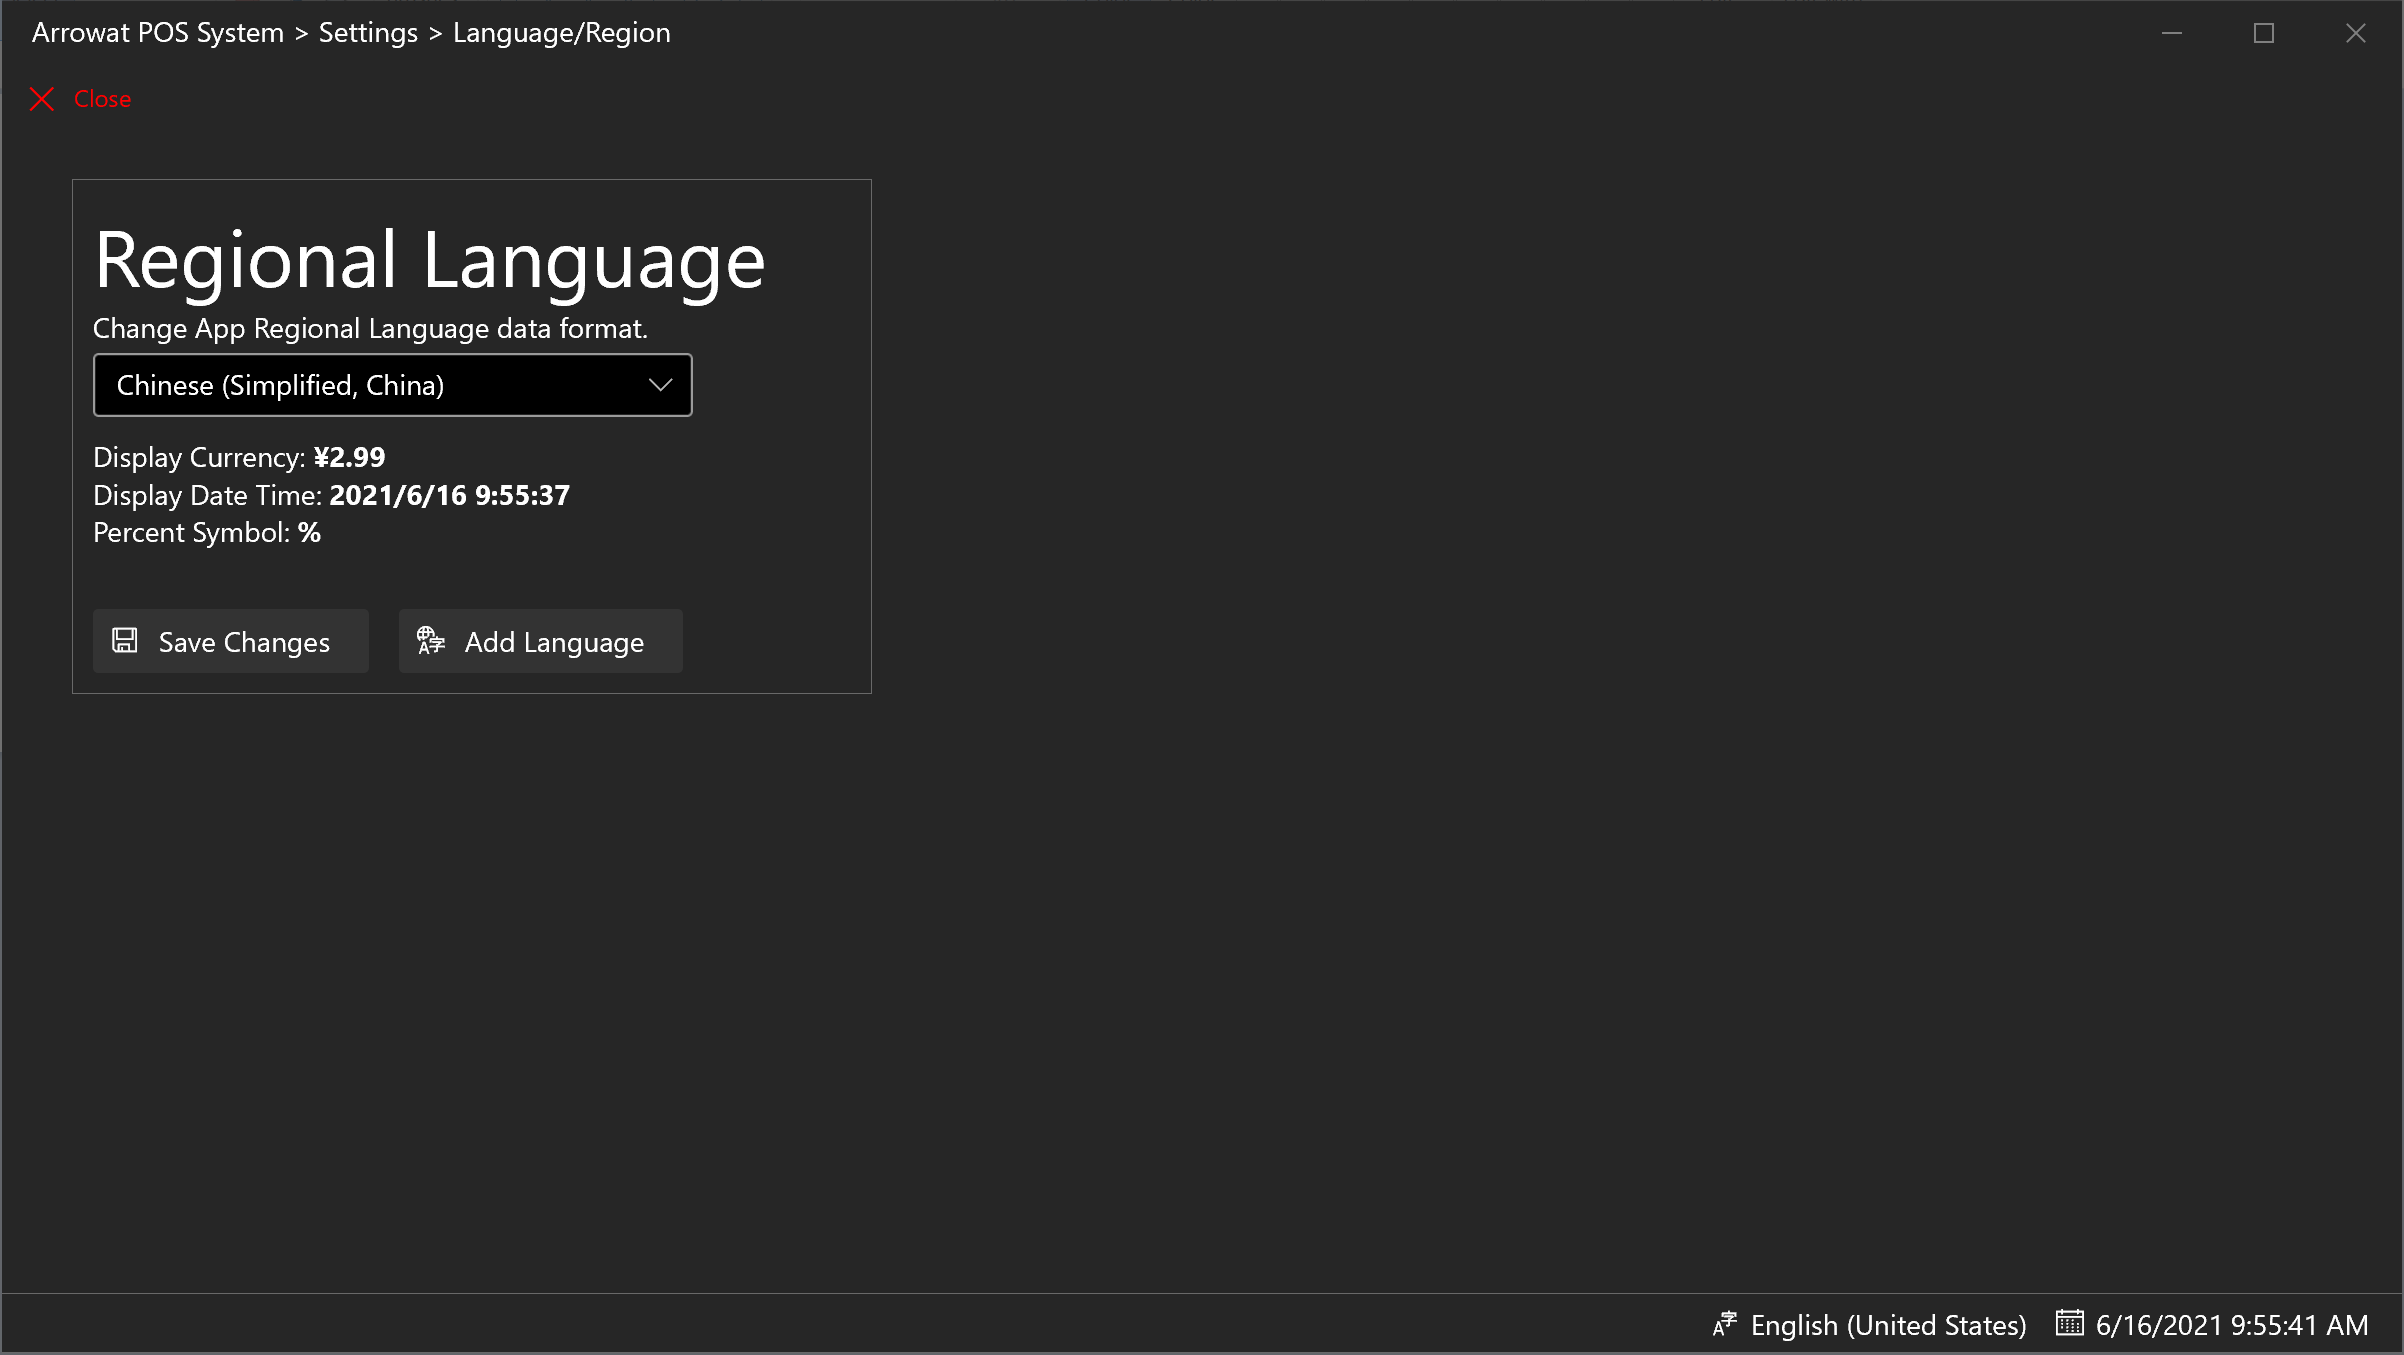The height and width of the screenshot is (1355, 2404).
Task: Click the dropdown chevron arrow
Action: point(660,385)
